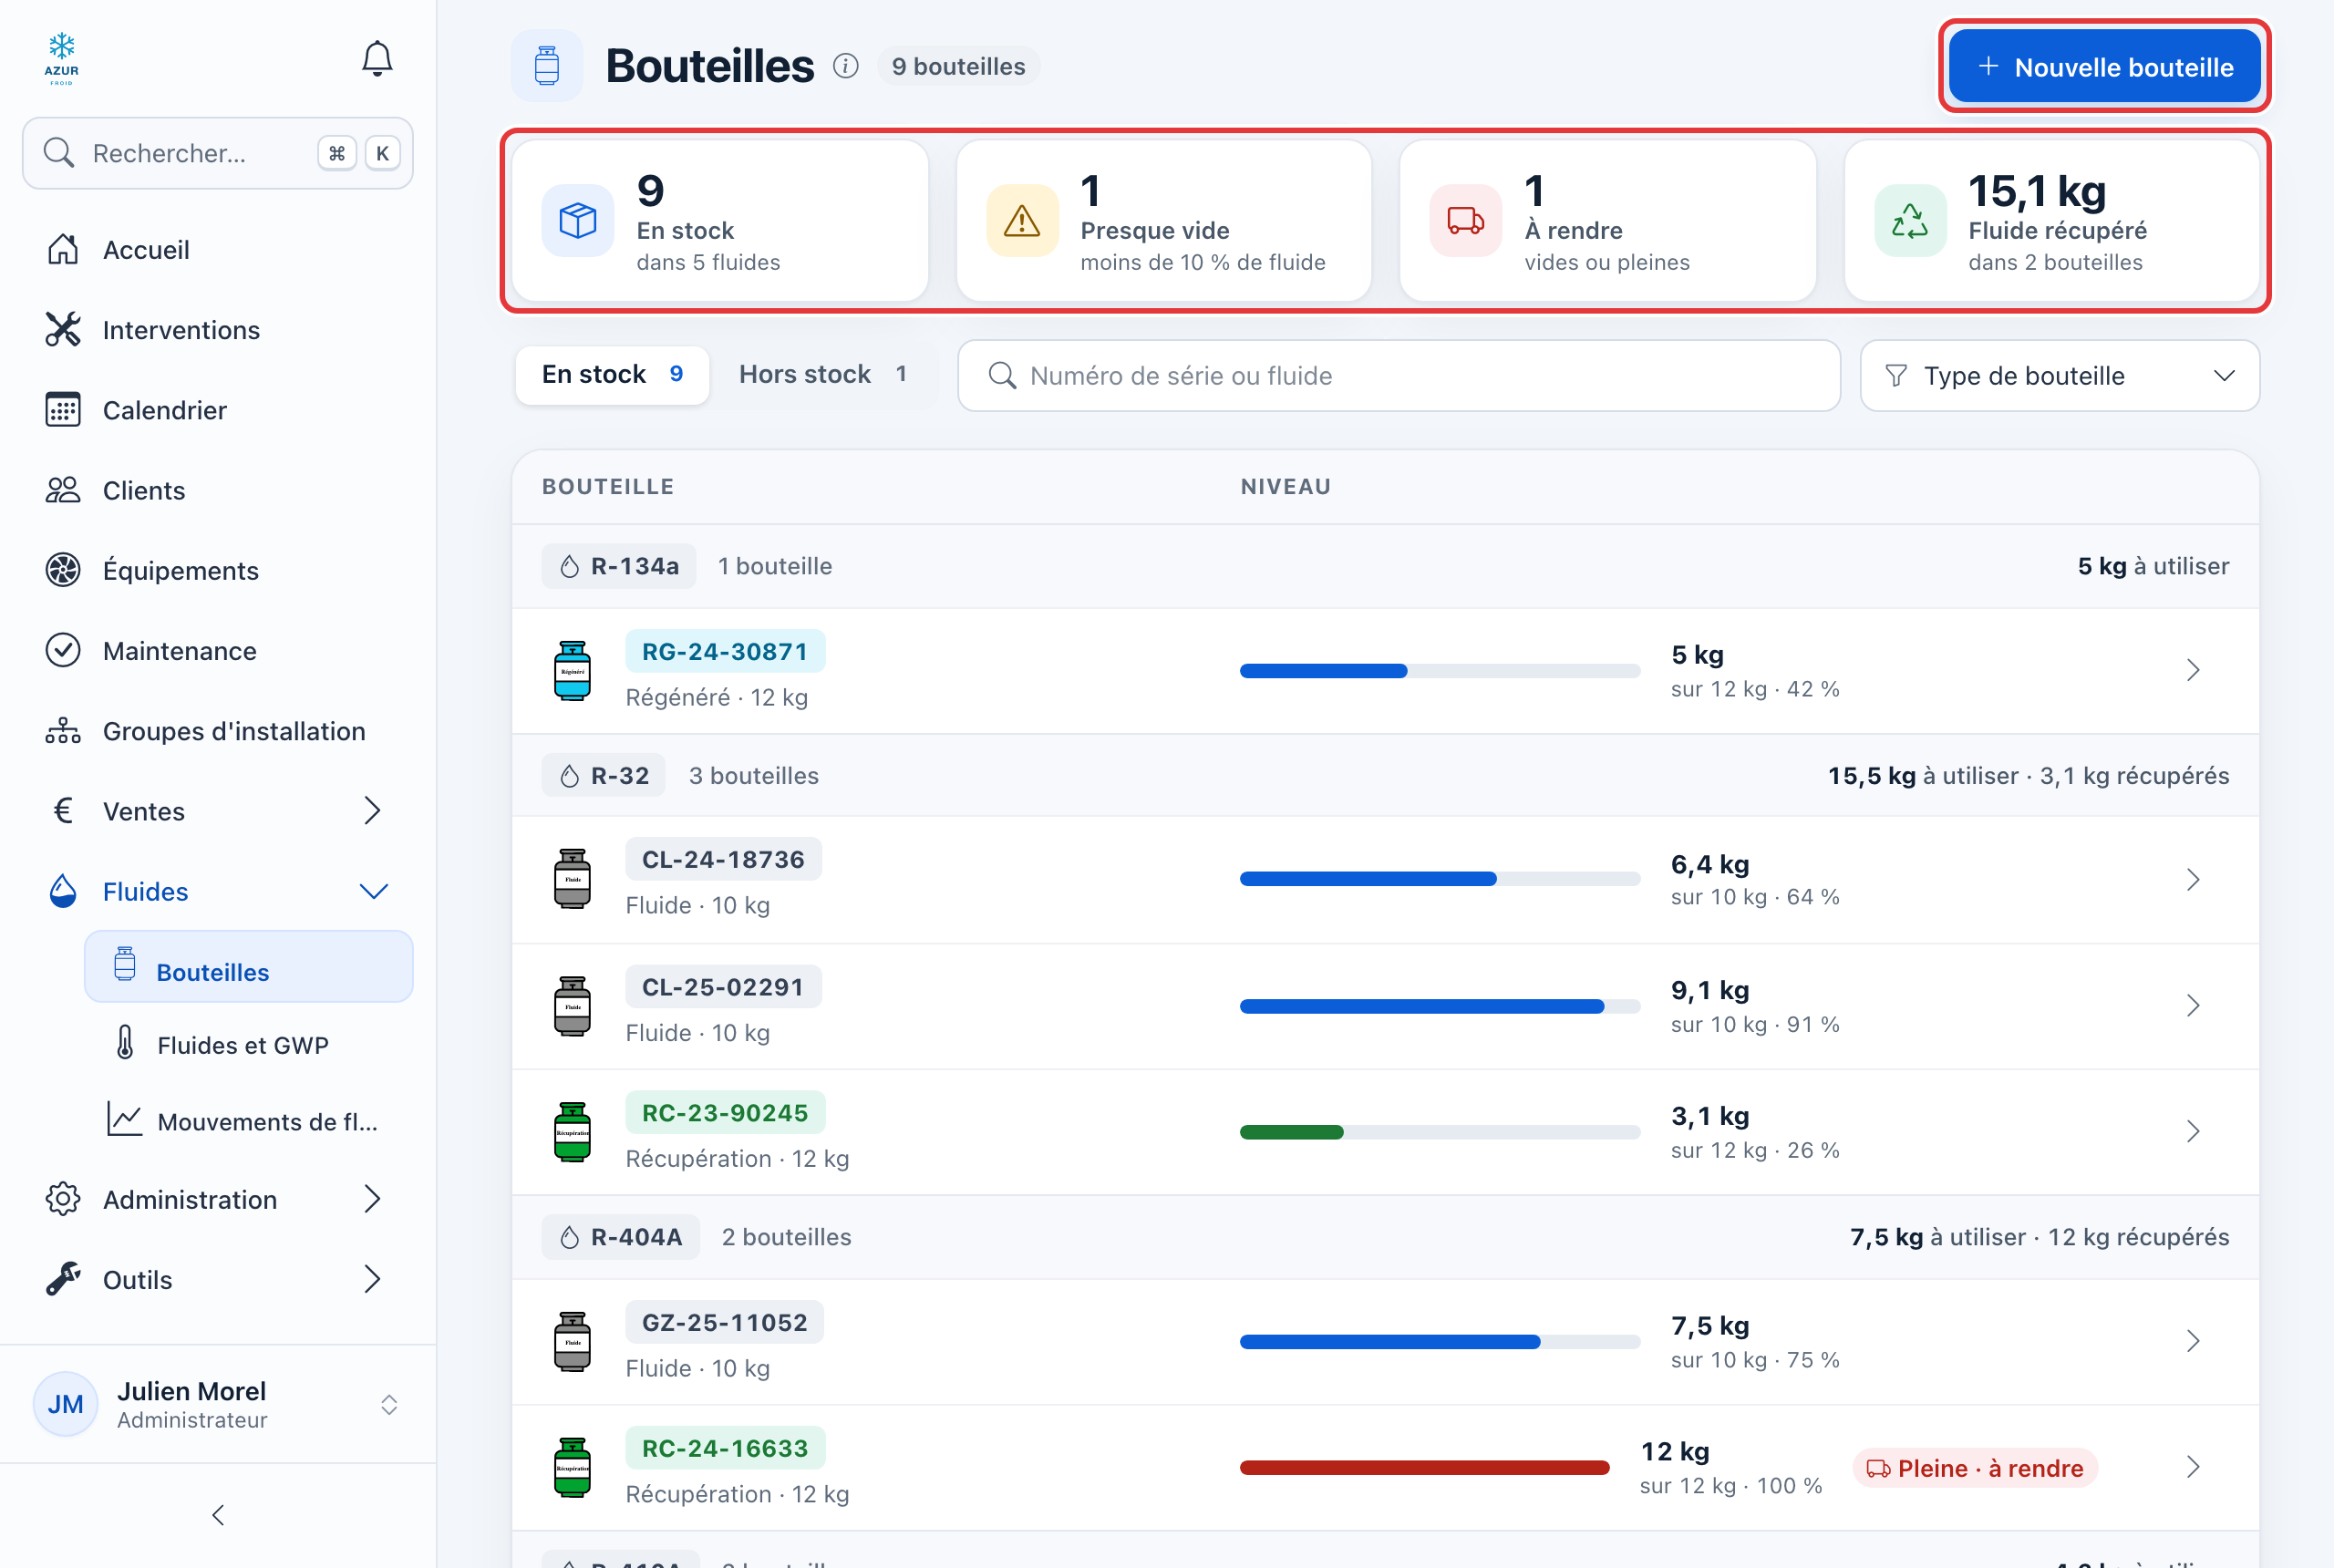Click the Groupes d'installation network icon
The image size is (2334, 1568).
[x=63, y=731]
